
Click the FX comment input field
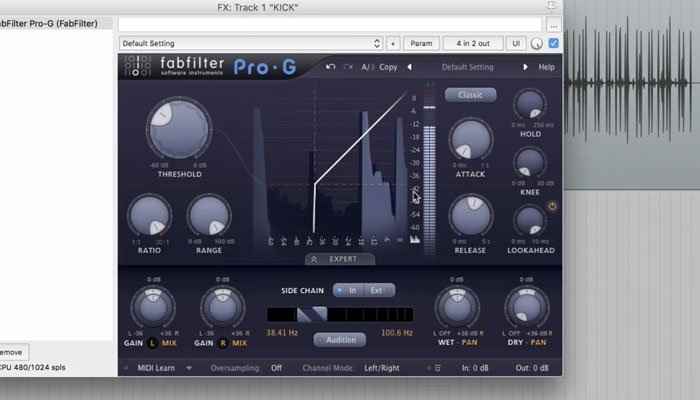tap(330, 25)
